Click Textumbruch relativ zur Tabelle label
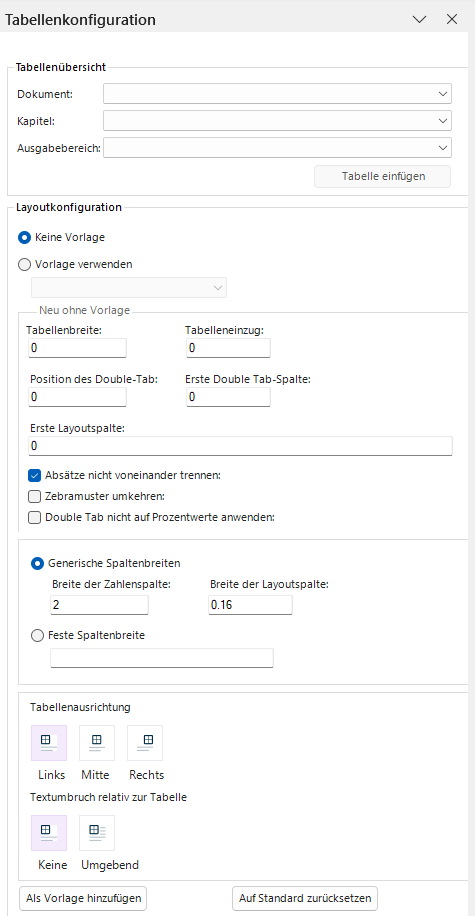Image resolution: width=475 pixels, height=916 pixels. (x=108, y=797)
